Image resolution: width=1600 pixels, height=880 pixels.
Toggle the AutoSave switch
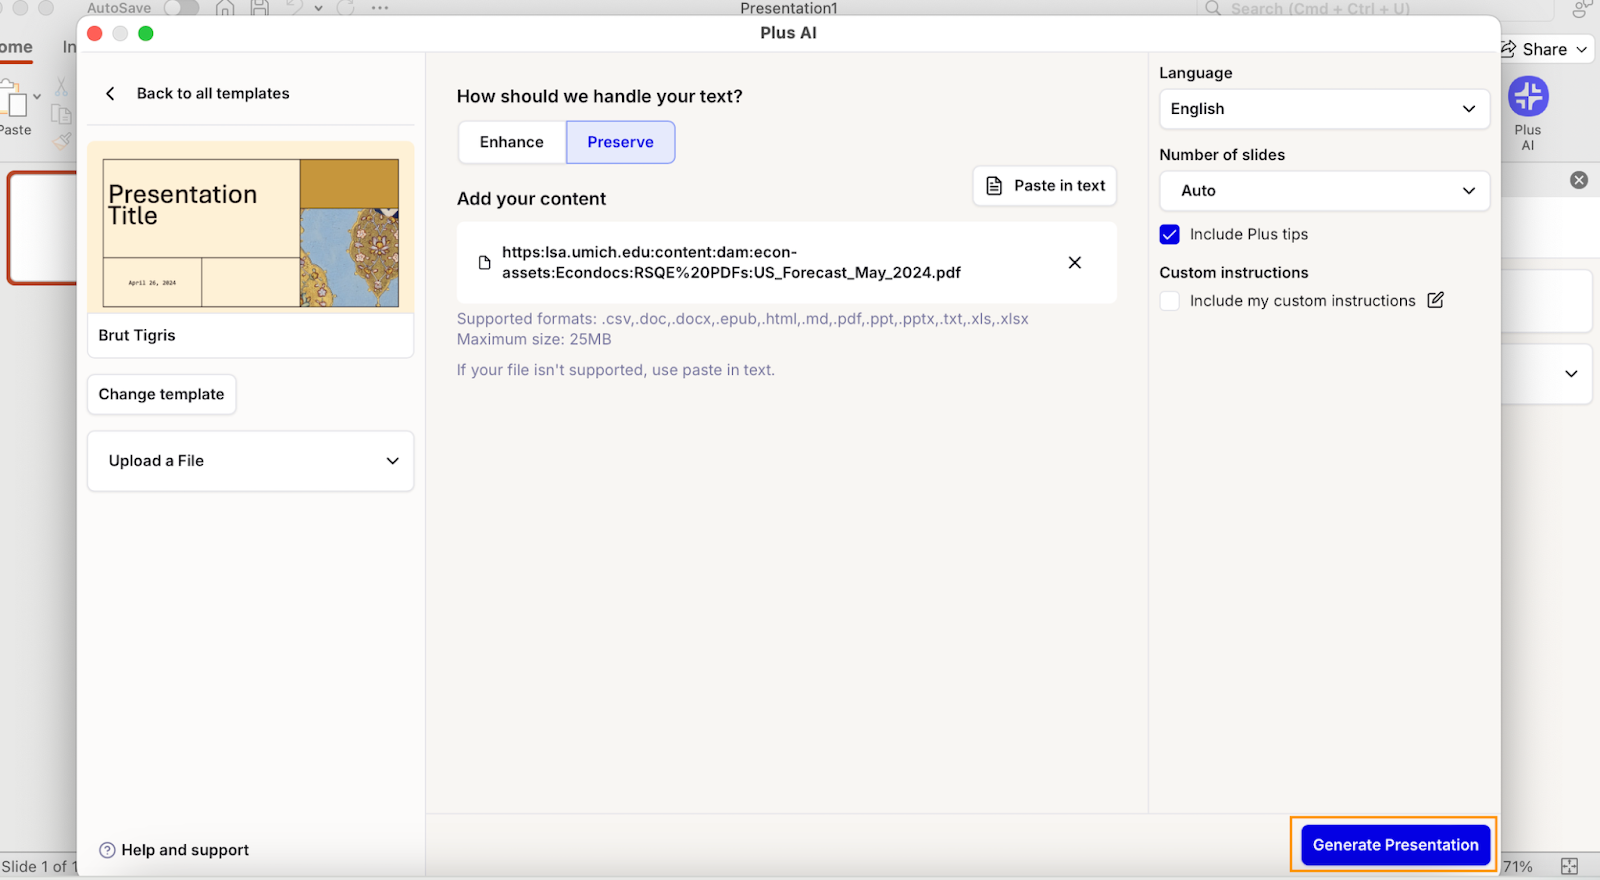[181, 8]
